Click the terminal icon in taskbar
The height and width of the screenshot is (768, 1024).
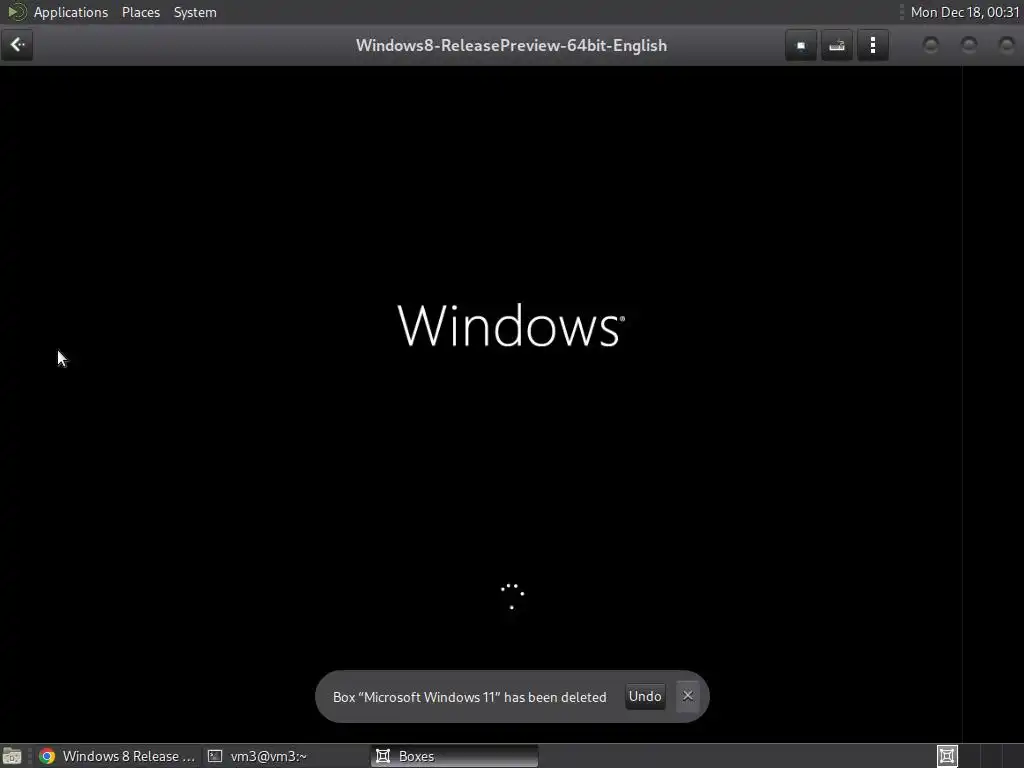[x=215, y=756]
